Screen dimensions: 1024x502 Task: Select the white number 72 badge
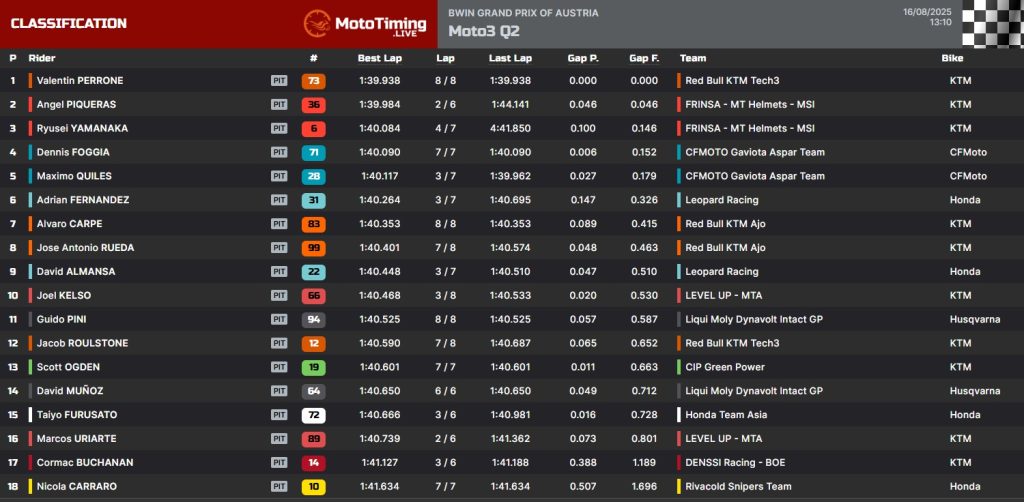tap(313, 415)
